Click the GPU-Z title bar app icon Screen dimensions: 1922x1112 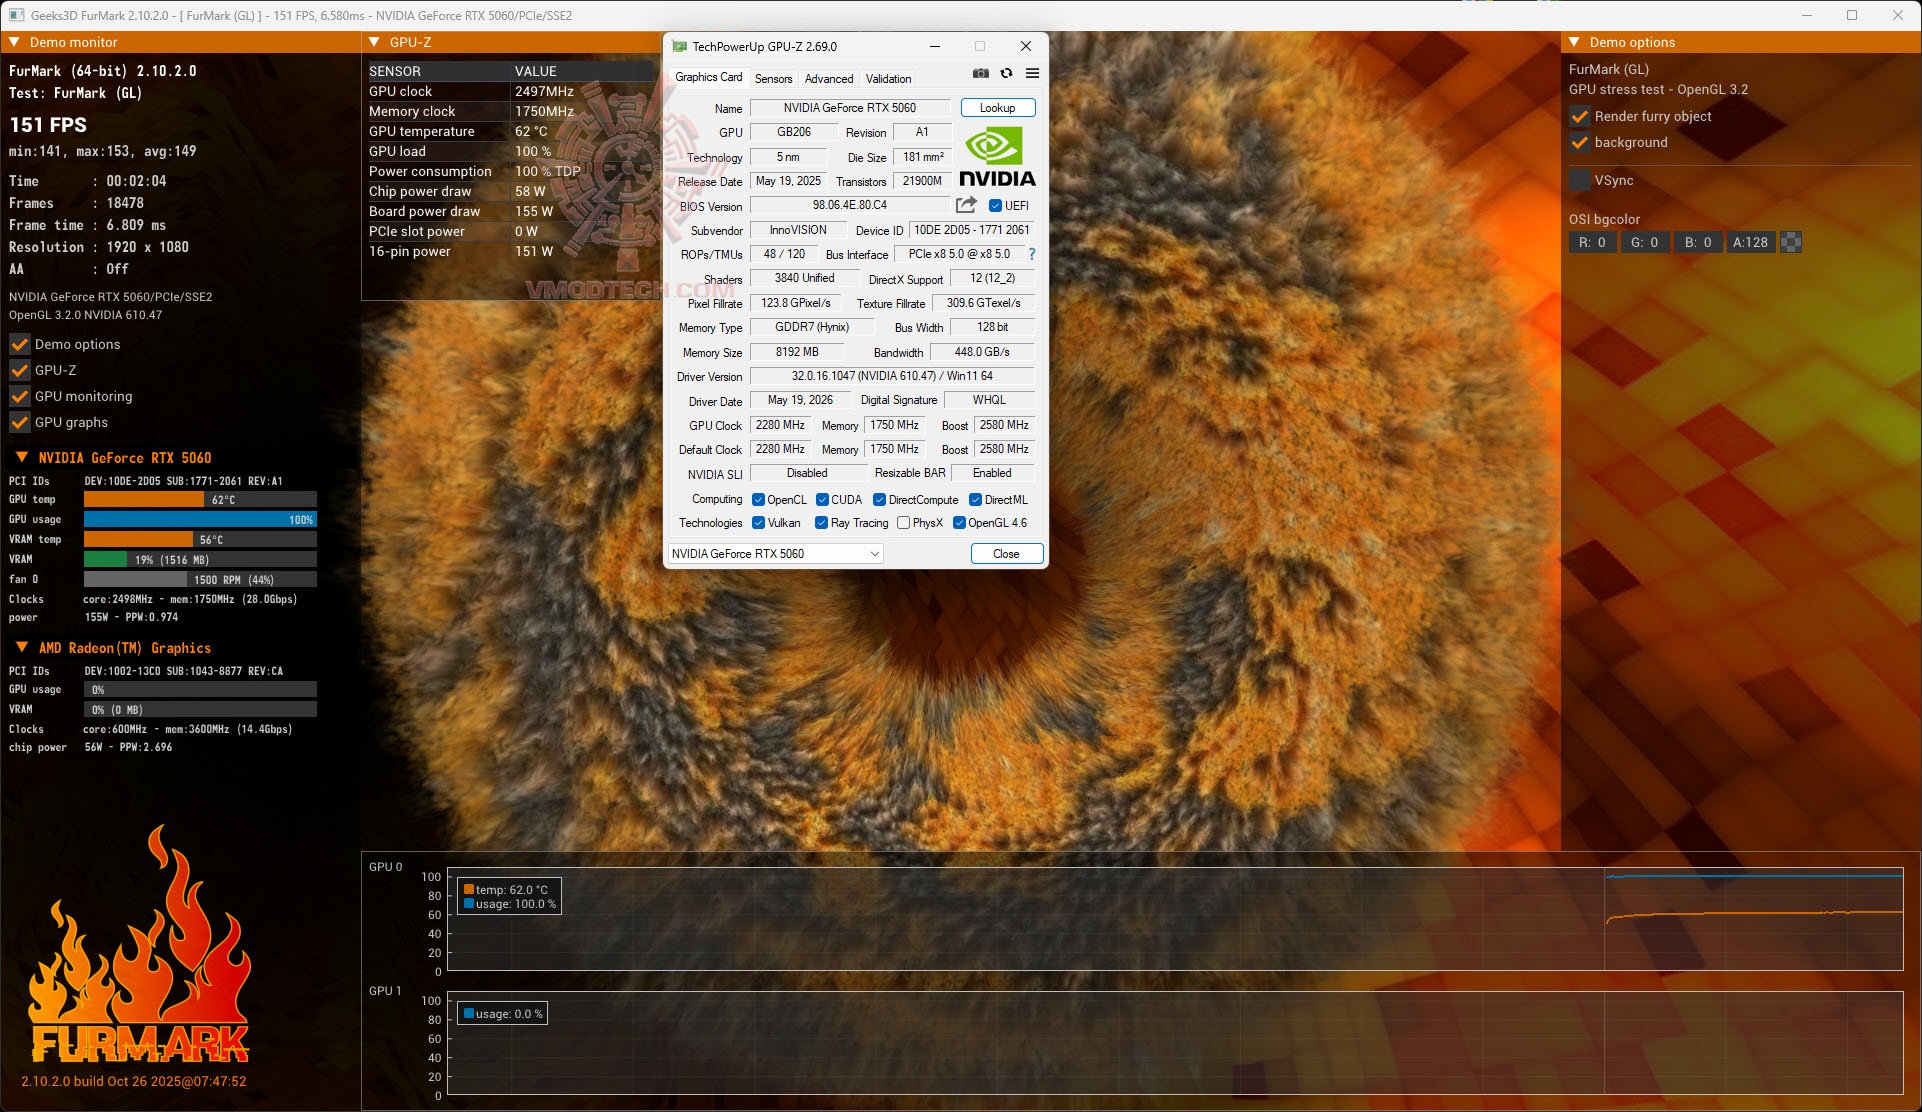tap(680, 46)
